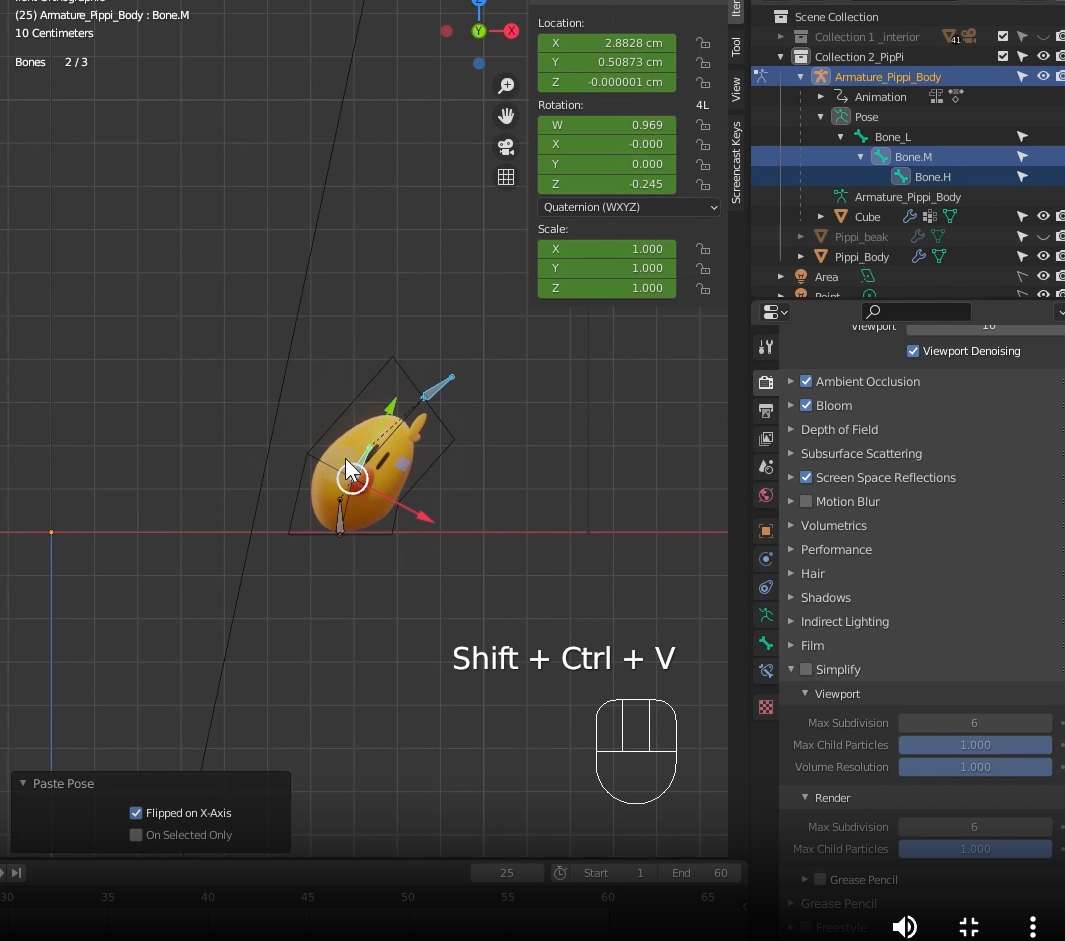The height and width of the screenshot is (941, 1065).
Task: Uncheck Screen Space Reflections
Action: tap(806, 478)
